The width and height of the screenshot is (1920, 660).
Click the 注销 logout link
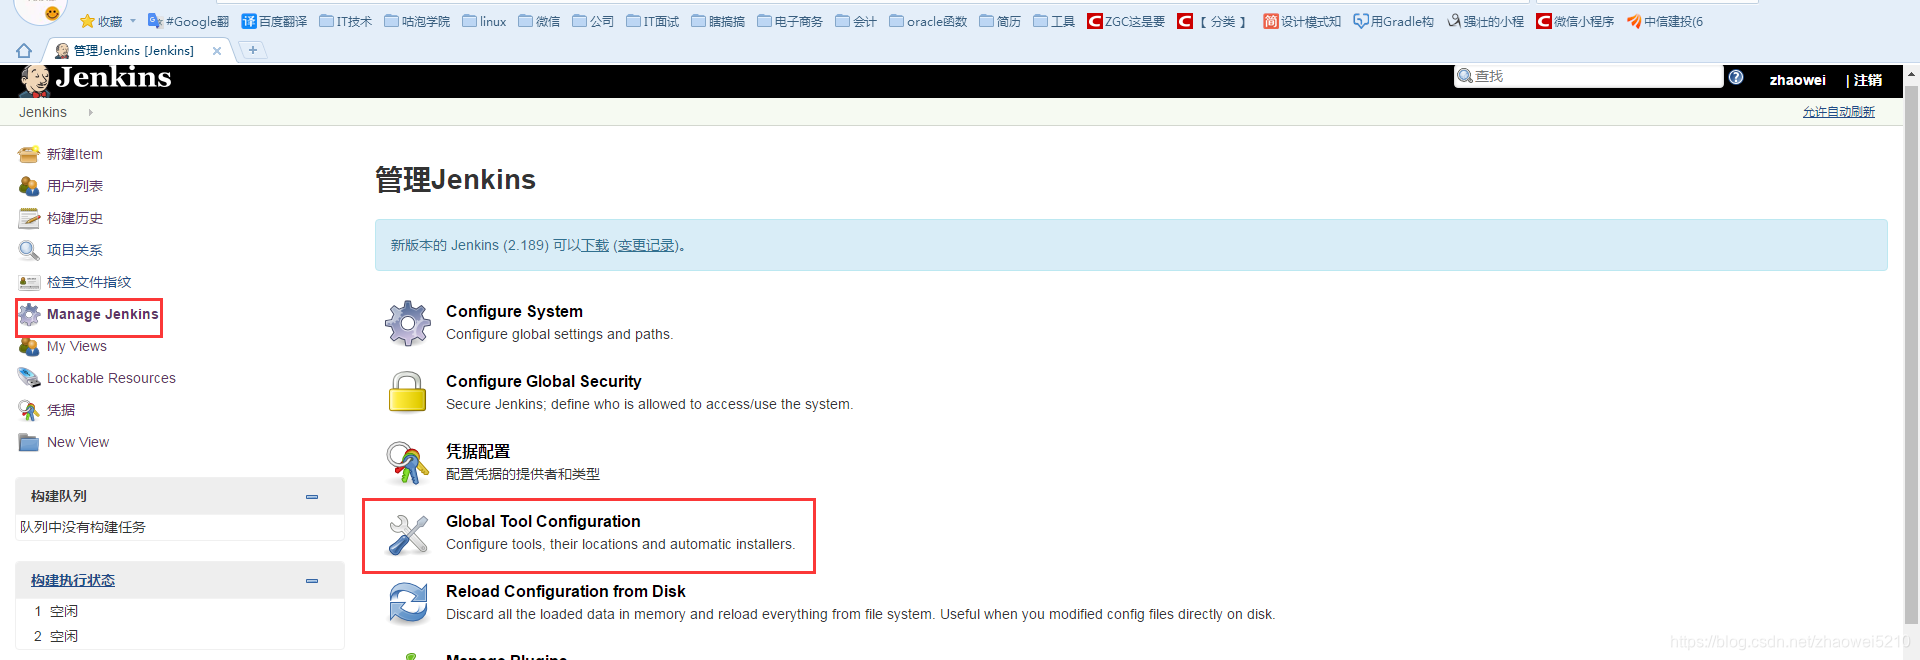(x=1867, y=80)
